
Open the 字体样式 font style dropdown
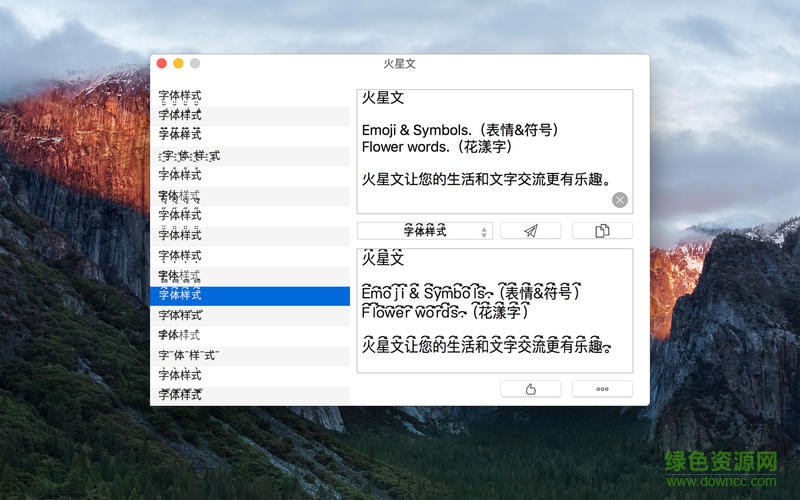[x=424, y=231]
